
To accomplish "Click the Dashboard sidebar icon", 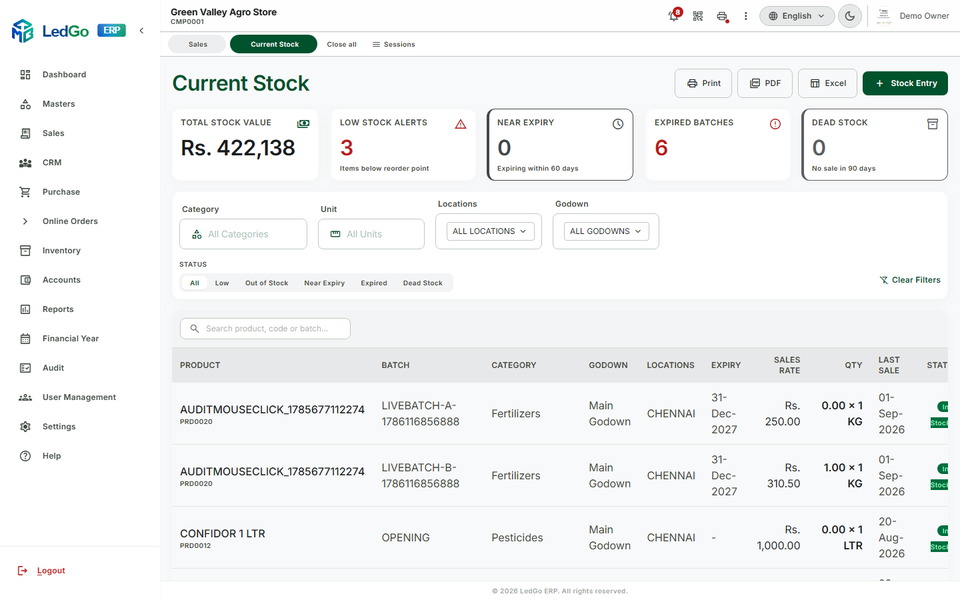I will tap(25, 75).
